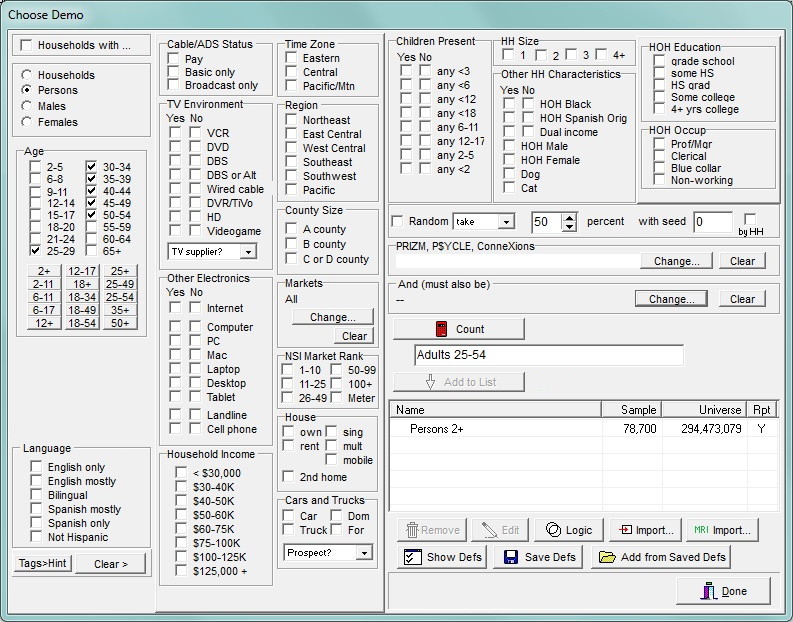Image resolution: width=793 pixels, height=622 pixels.
Task: Click the 25-54 age range preset
Action: coord(120,297)
